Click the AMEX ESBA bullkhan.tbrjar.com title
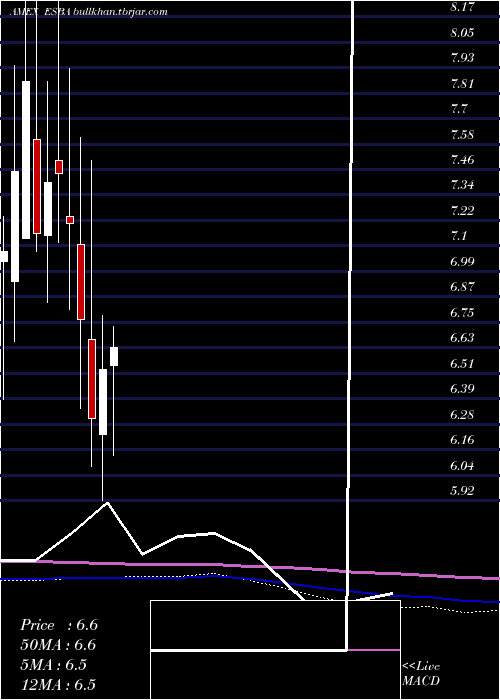The image size is (500, 700). tap(88, 12)
